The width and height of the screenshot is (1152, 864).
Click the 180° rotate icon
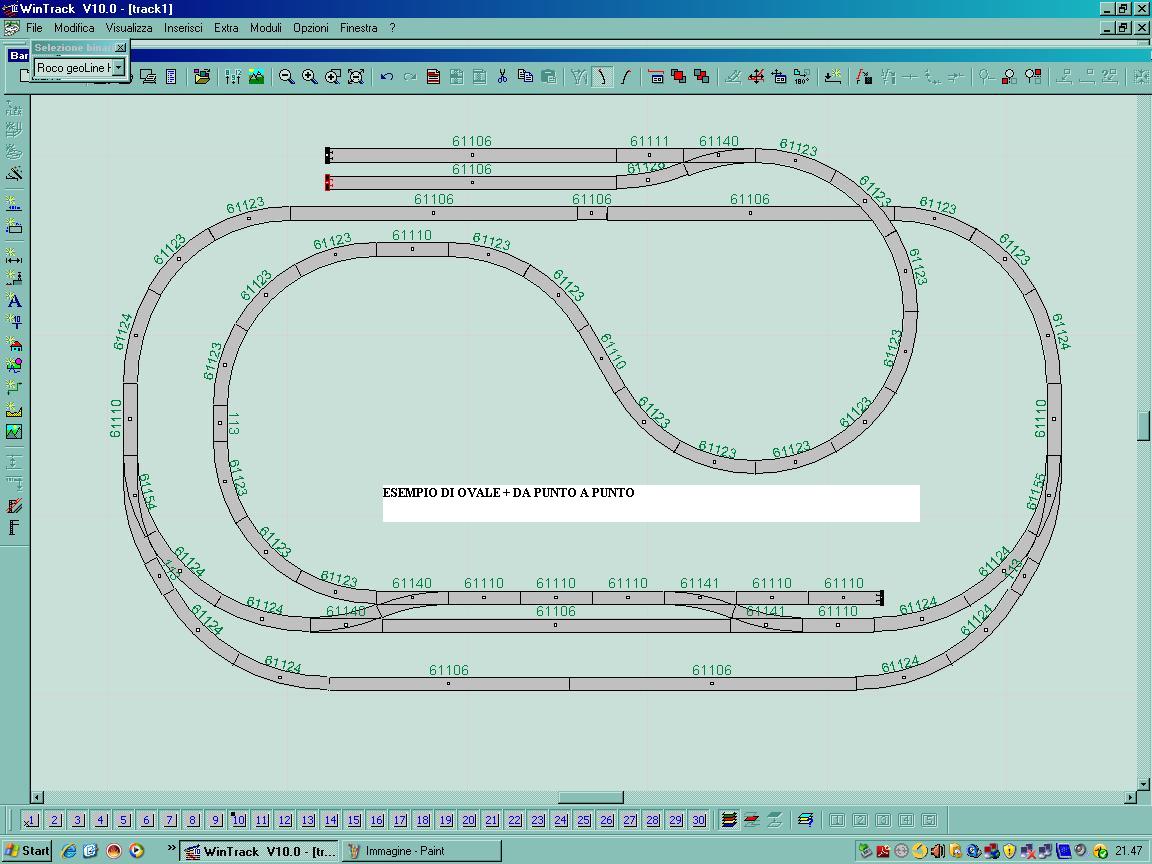[x=802, y=76]
